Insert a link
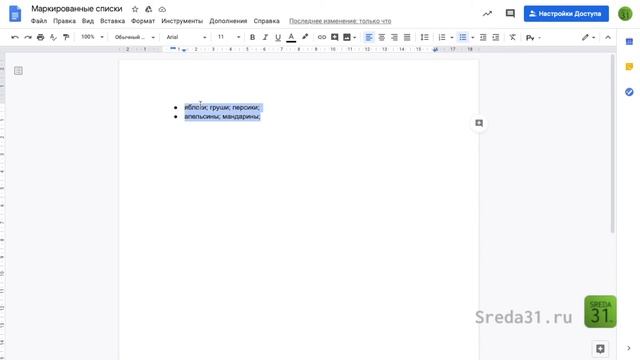 coord(322,37)
